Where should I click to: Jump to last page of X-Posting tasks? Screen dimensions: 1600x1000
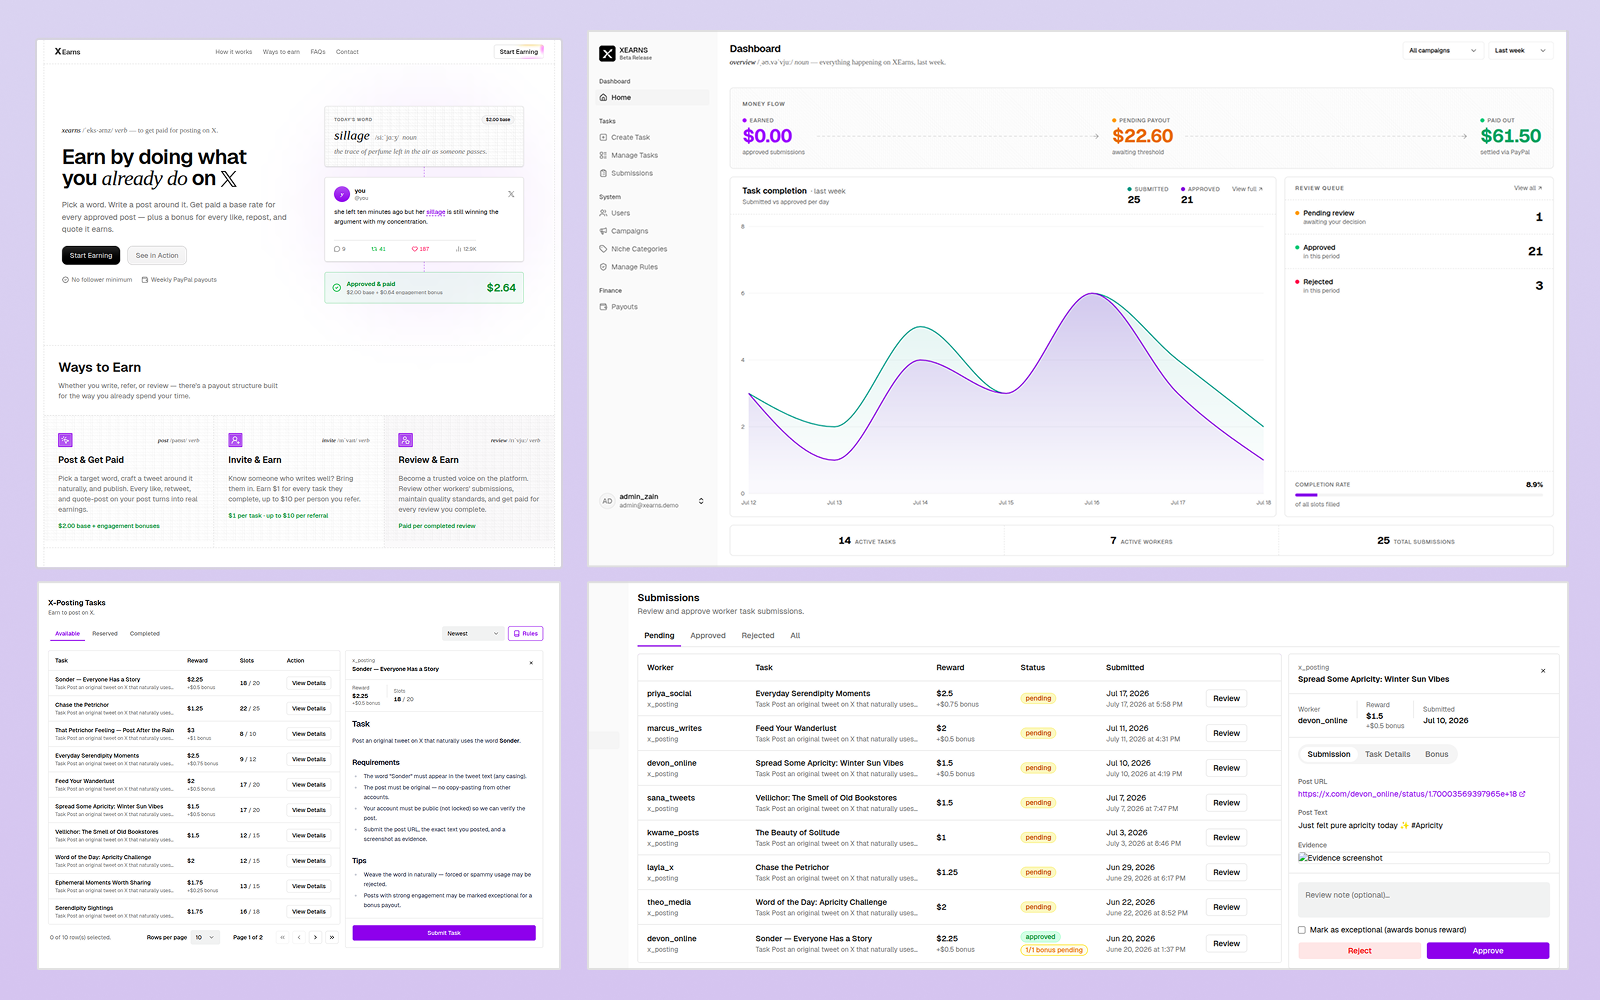coord(332,937)
